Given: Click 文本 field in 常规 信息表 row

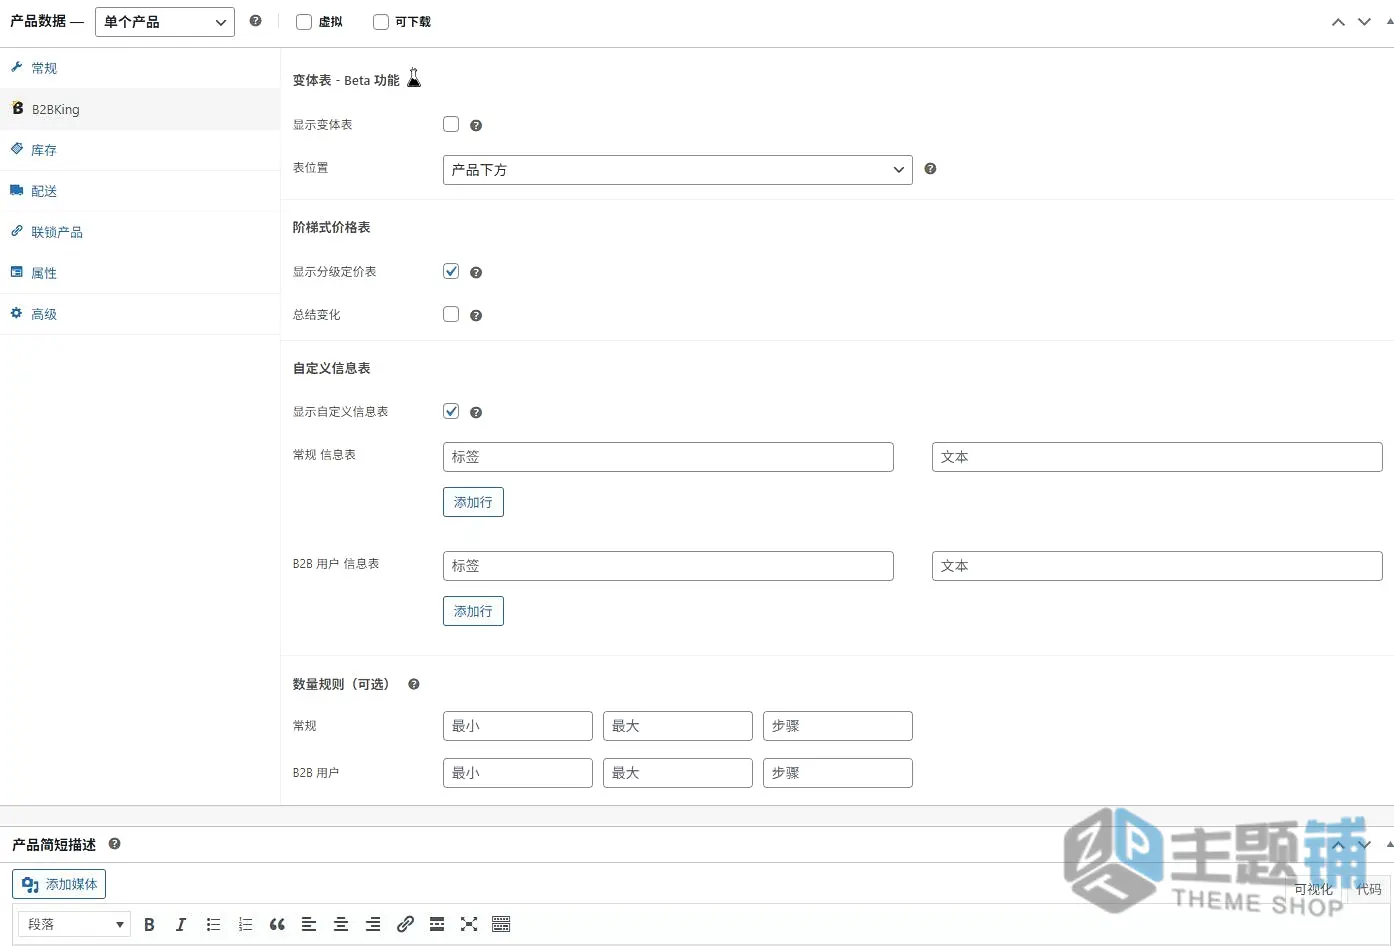Looking at the screenshot, I should (x=1157, y=457).
